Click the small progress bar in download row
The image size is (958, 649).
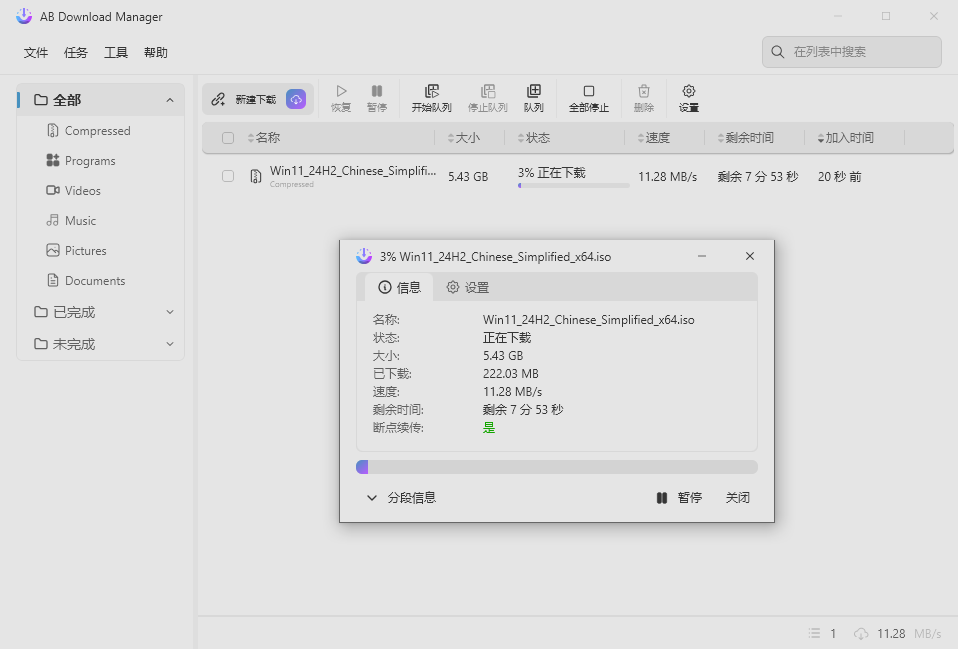(x=573, y=185)
